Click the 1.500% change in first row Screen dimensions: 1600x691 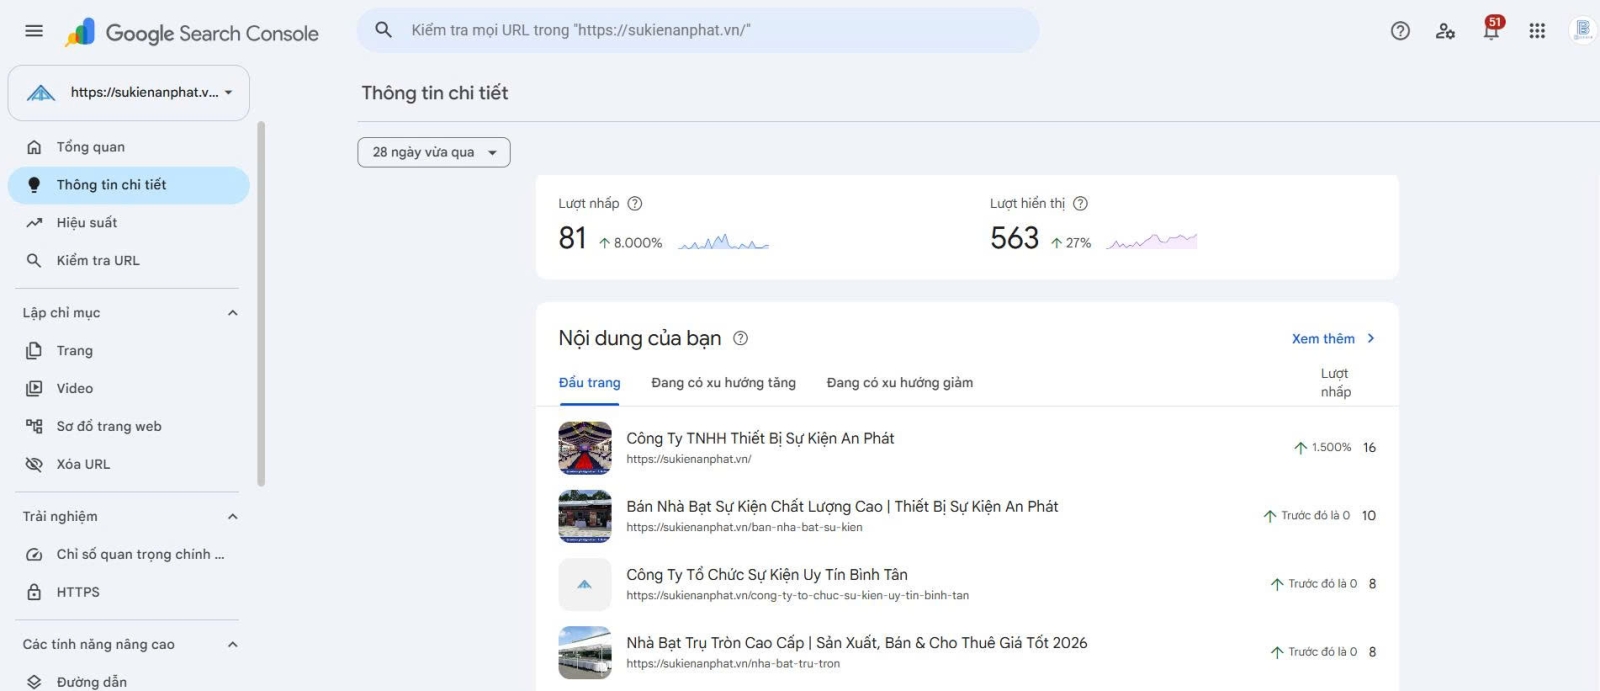(x=1322, y=448)
